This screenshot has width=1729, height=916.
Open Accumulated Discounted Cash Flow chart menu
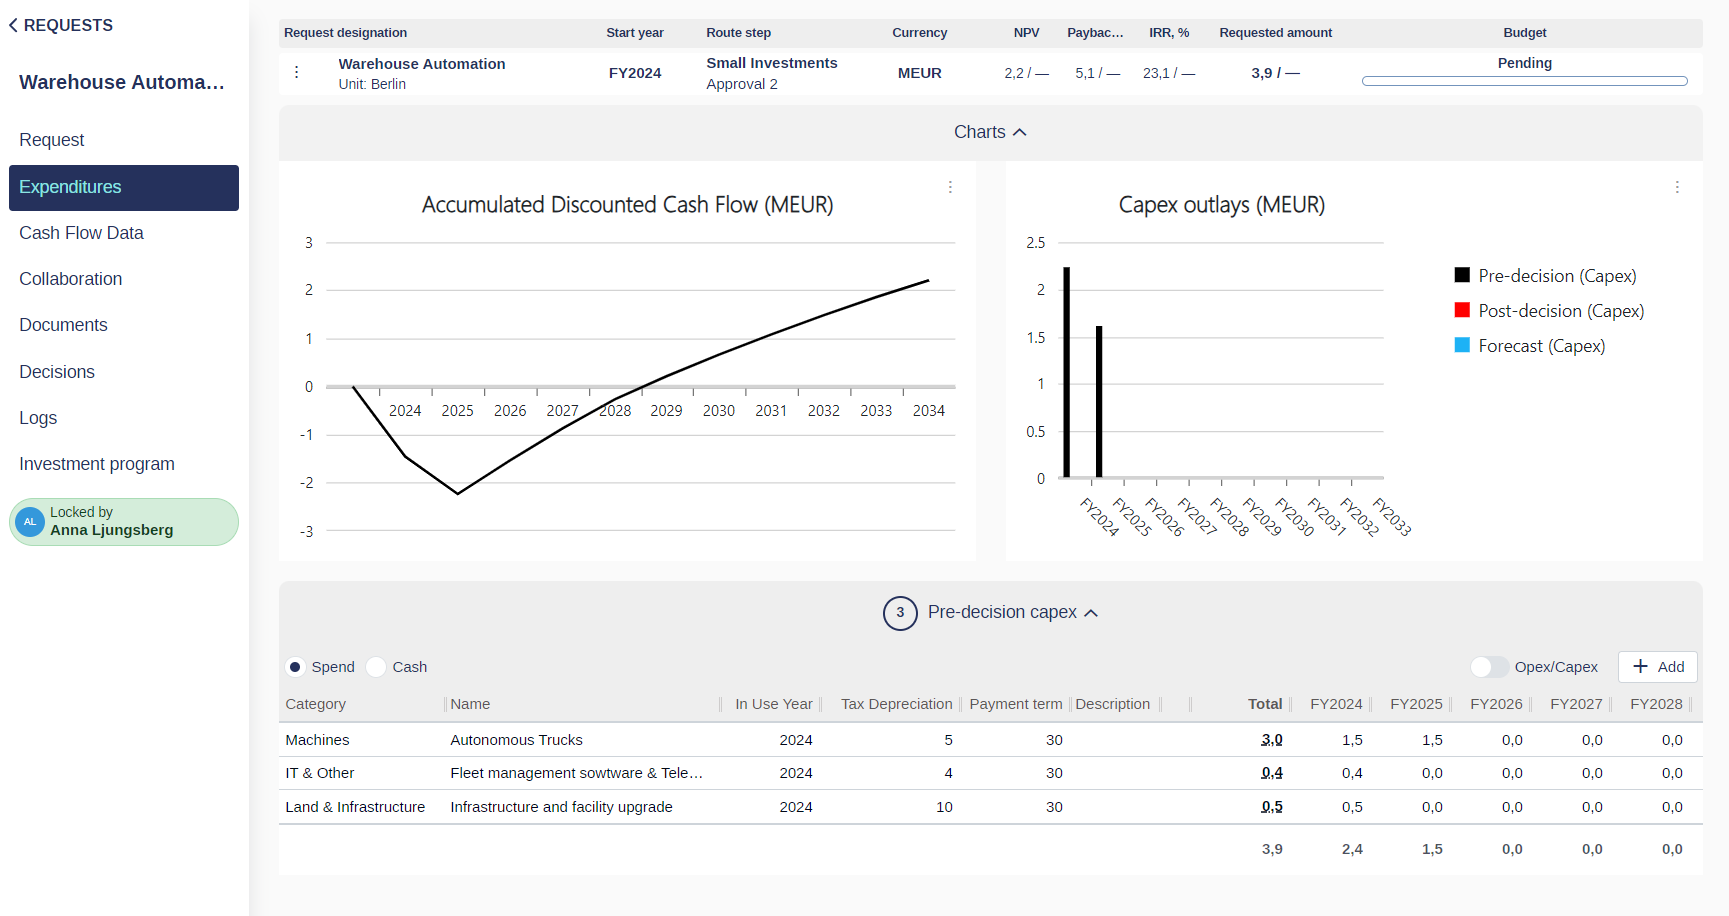[x=950, y=187]
